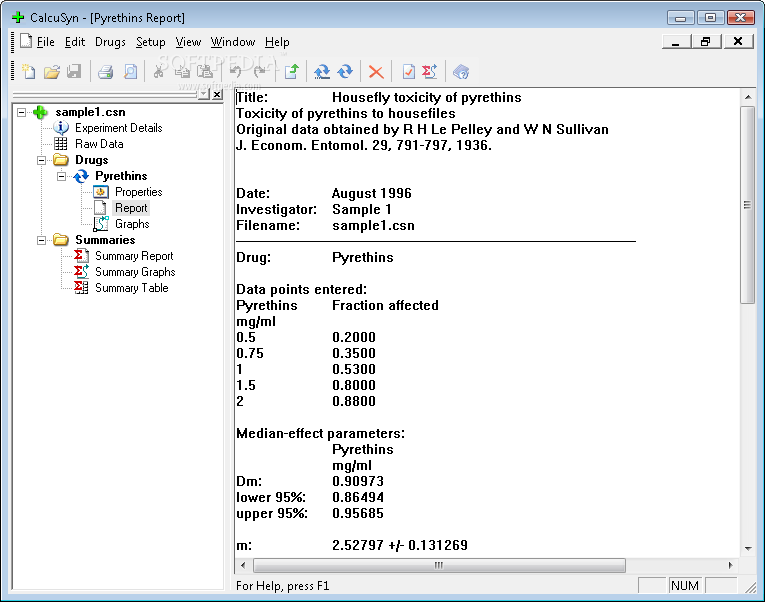Collapse the Drugs folder node
Image resolution: width=765 pixels, height=602 pixels.
pyautogui.click(x=41, y=160)
